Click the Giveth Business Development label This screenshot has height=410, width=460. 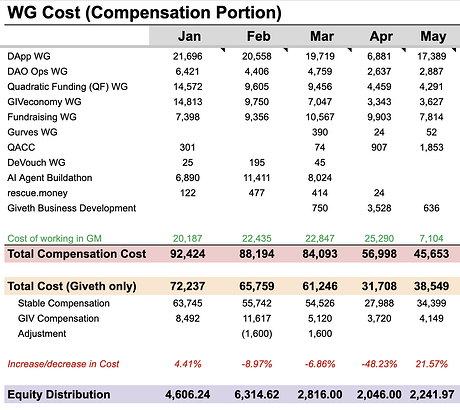(x=72, y=208)
